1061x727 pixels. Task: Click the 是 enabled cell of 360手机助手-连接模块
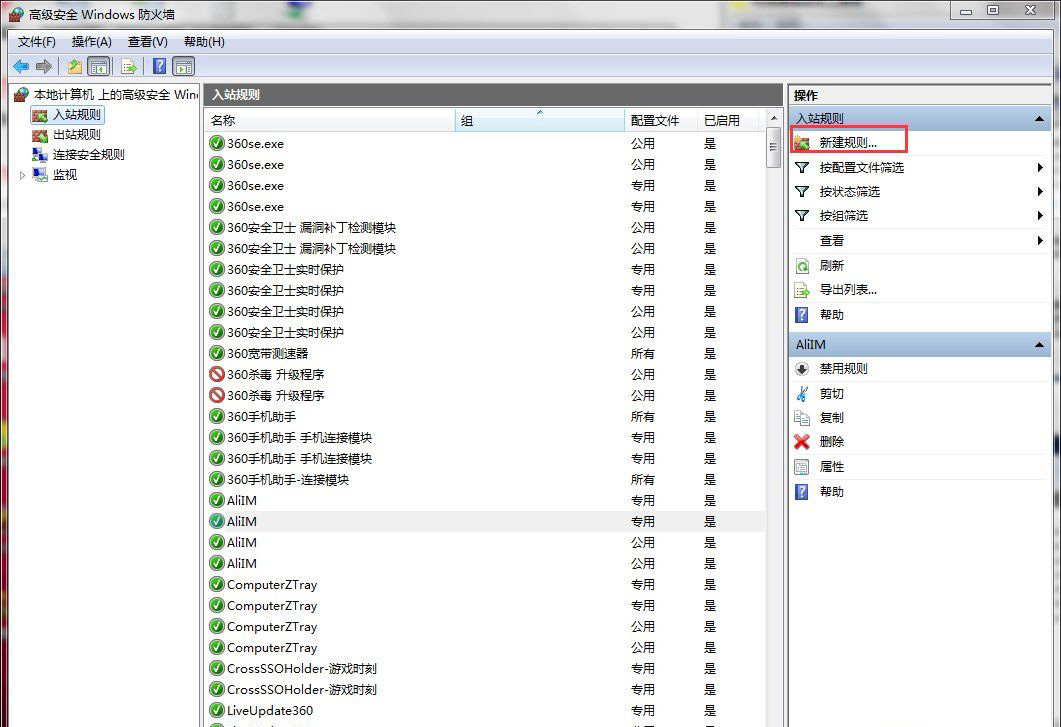point(710,479)
